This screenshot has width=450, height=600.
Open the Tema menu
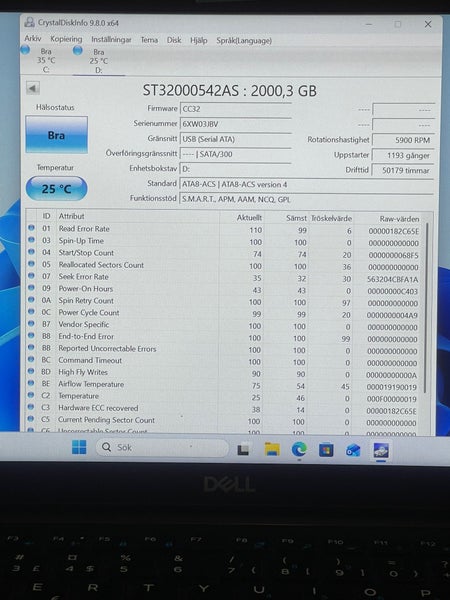click(x=149, y=40)
